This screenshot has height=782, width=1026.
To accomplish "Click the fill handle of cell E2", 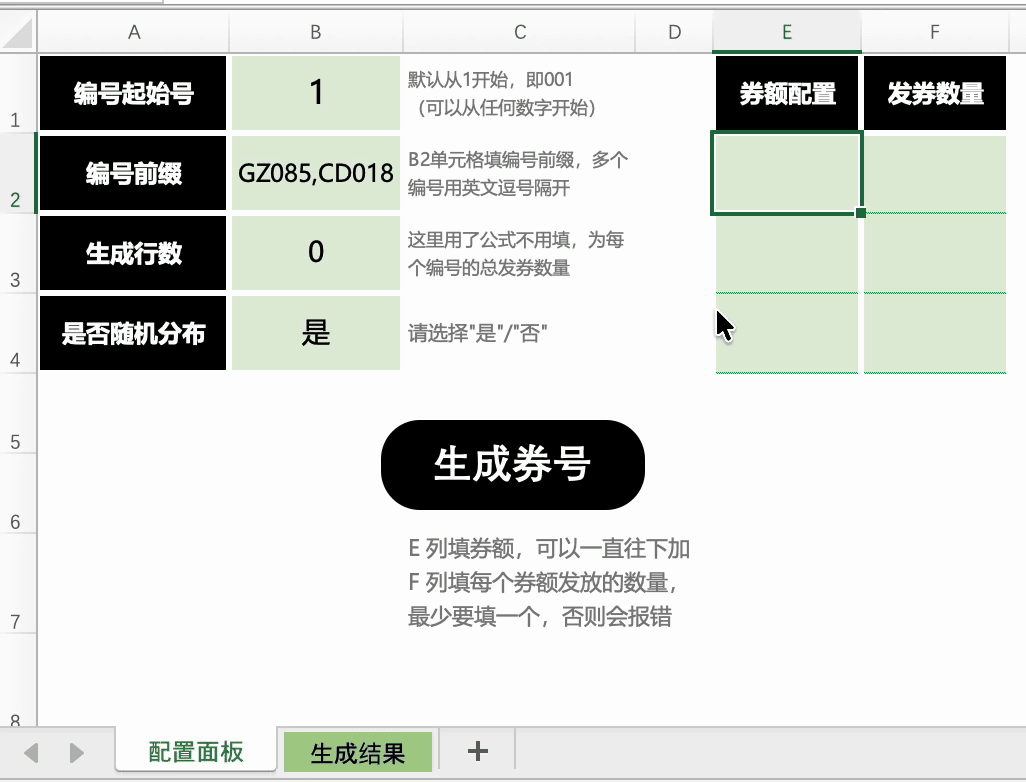I will coord(860,213).
